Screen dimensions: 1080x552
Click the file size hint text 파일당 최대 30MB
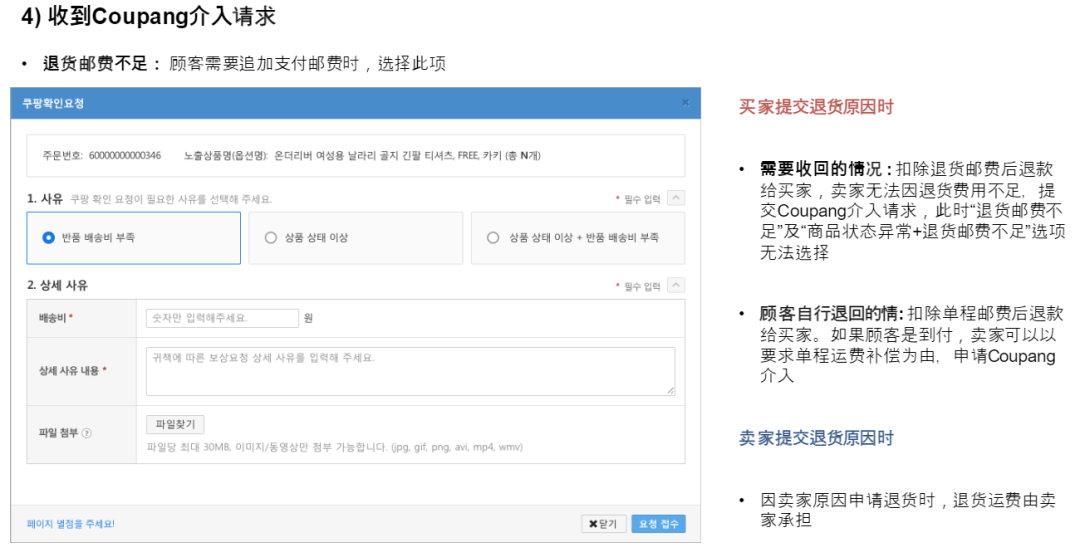tap(335, 447)
